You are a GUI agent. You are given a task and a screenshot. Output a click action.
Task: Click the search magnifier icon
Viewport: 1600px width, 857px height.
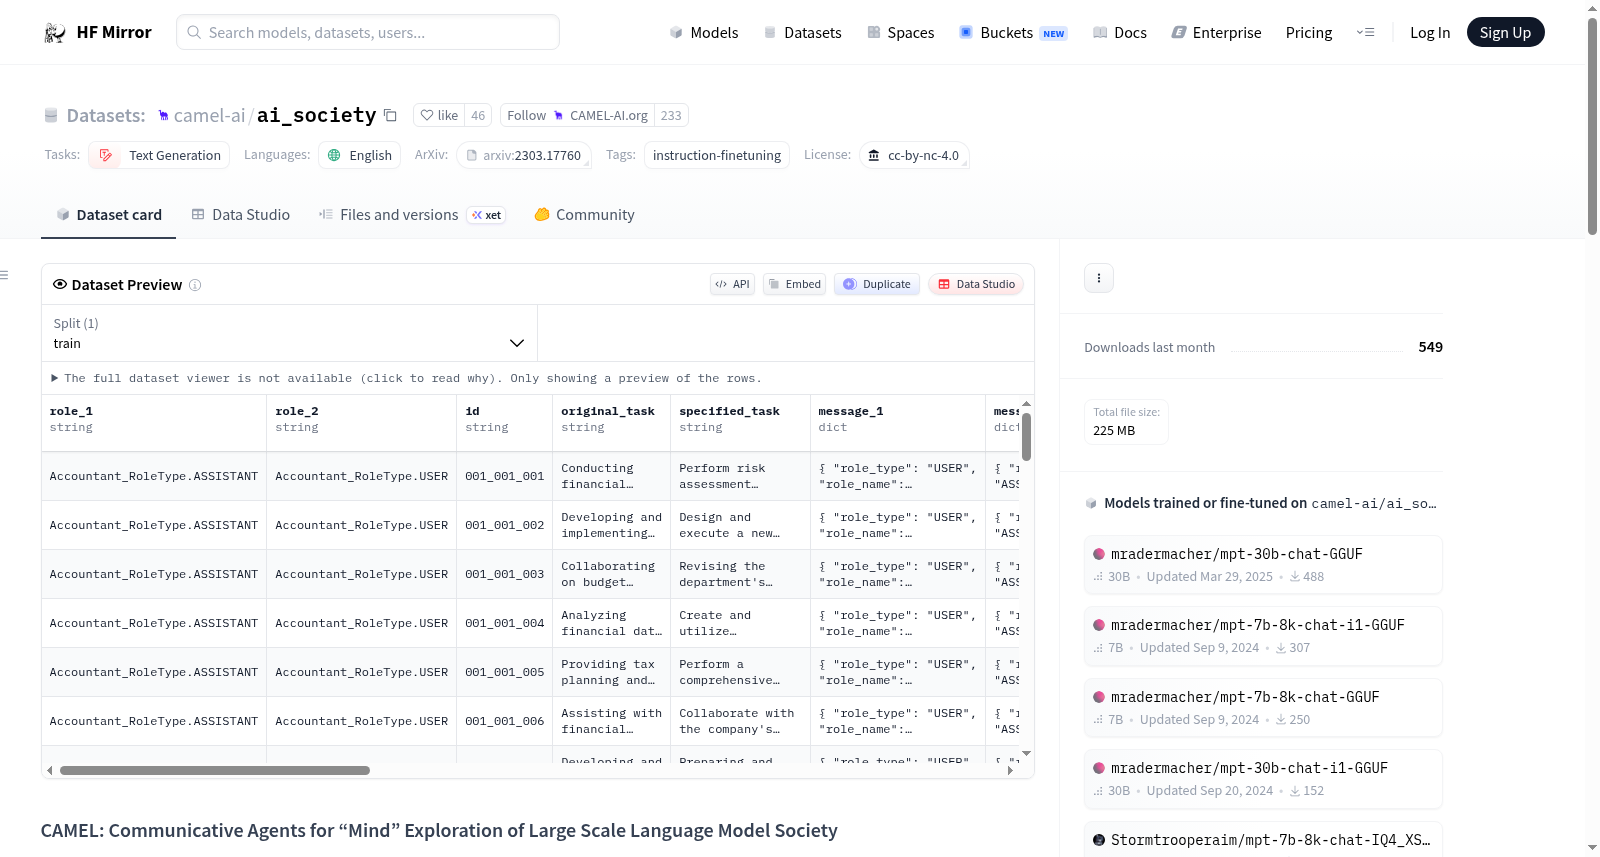coord(194,32)
